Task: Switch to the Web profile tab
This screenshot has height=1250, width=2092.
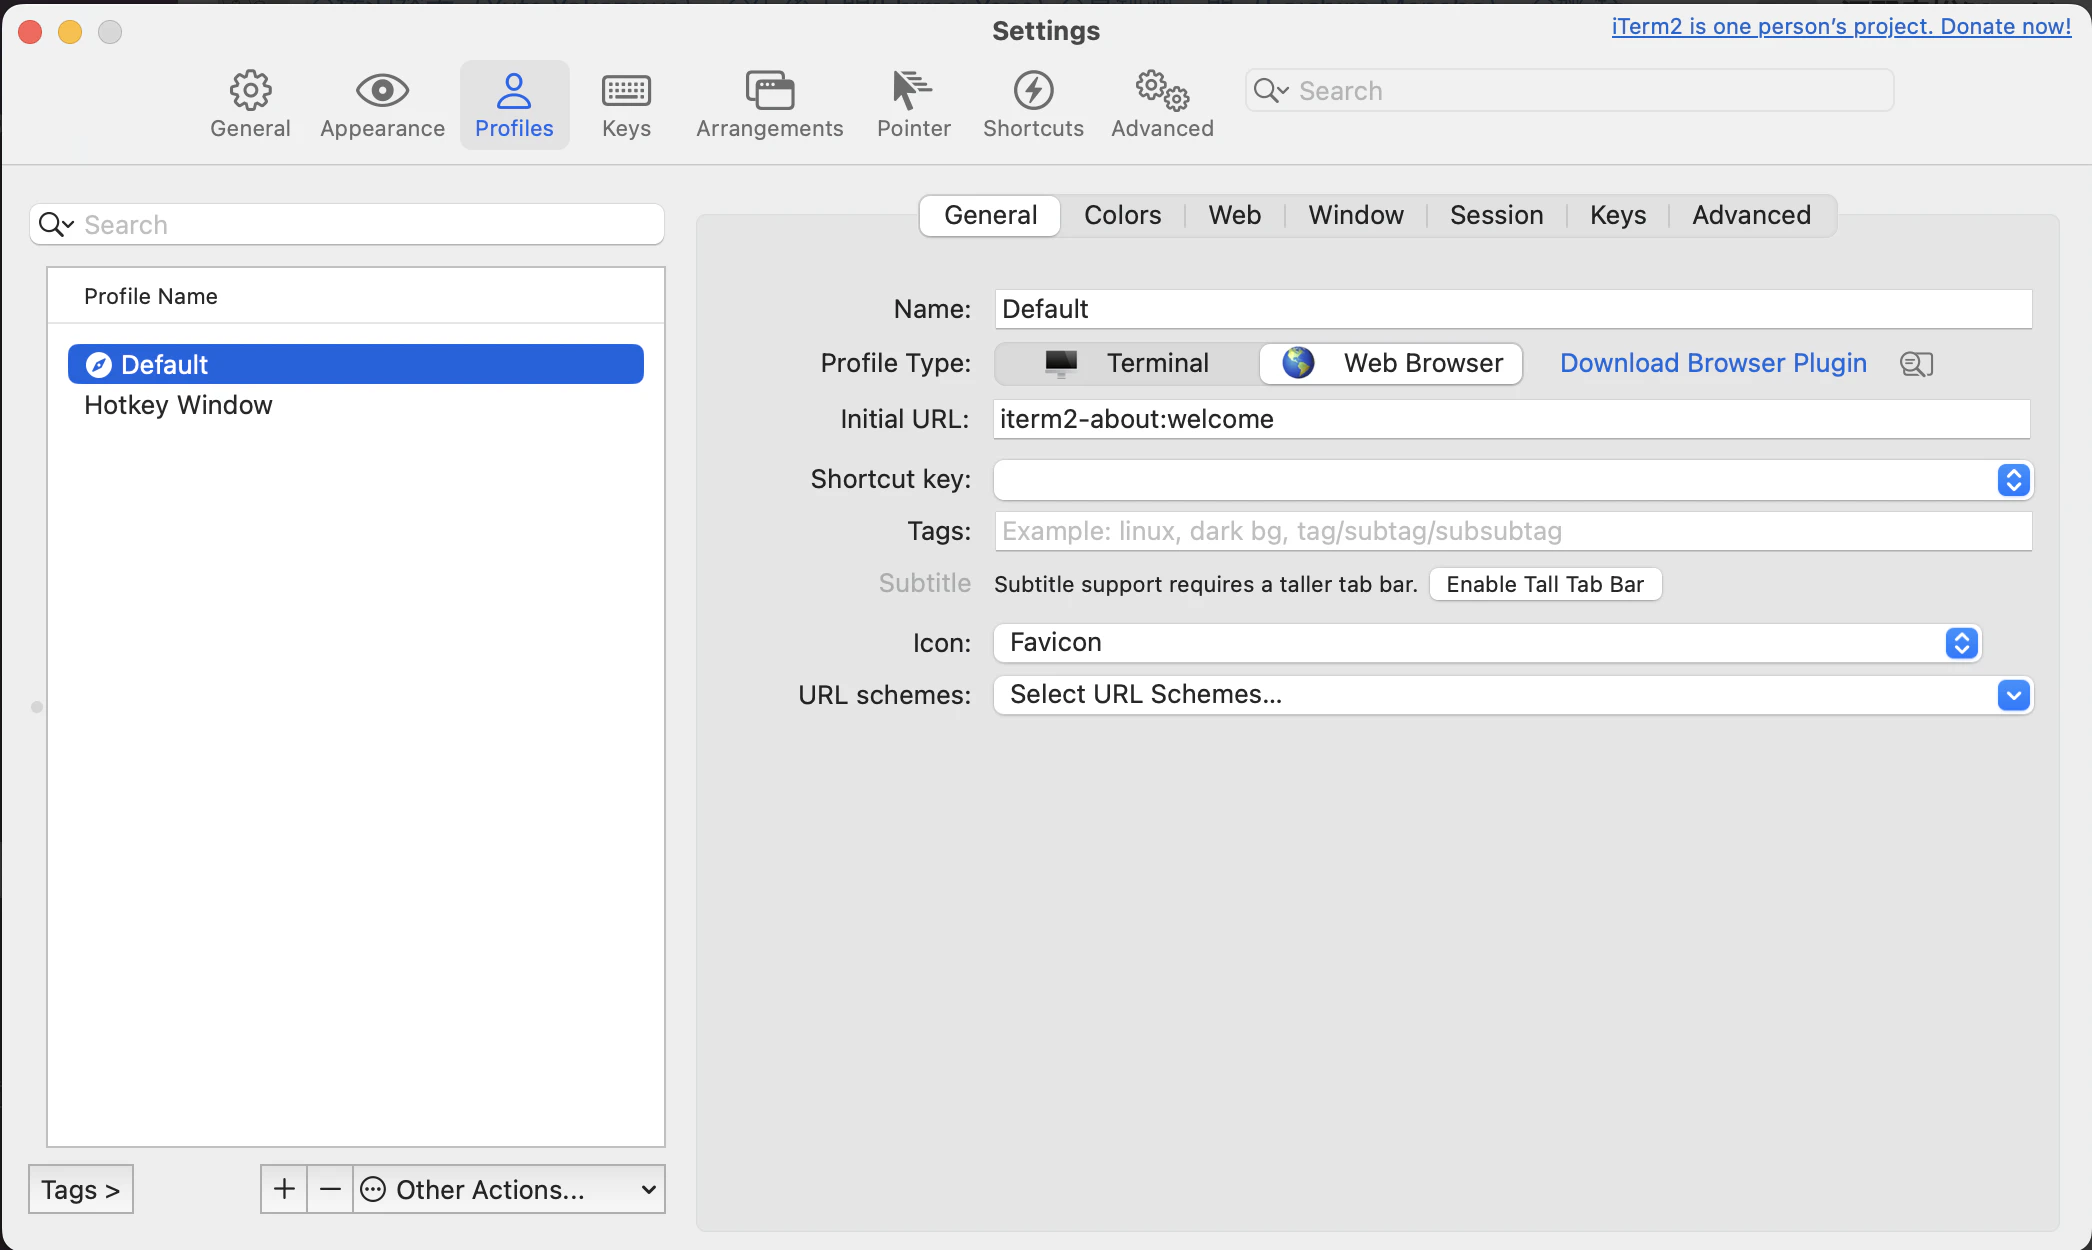Action: [x=1234, y=216]
